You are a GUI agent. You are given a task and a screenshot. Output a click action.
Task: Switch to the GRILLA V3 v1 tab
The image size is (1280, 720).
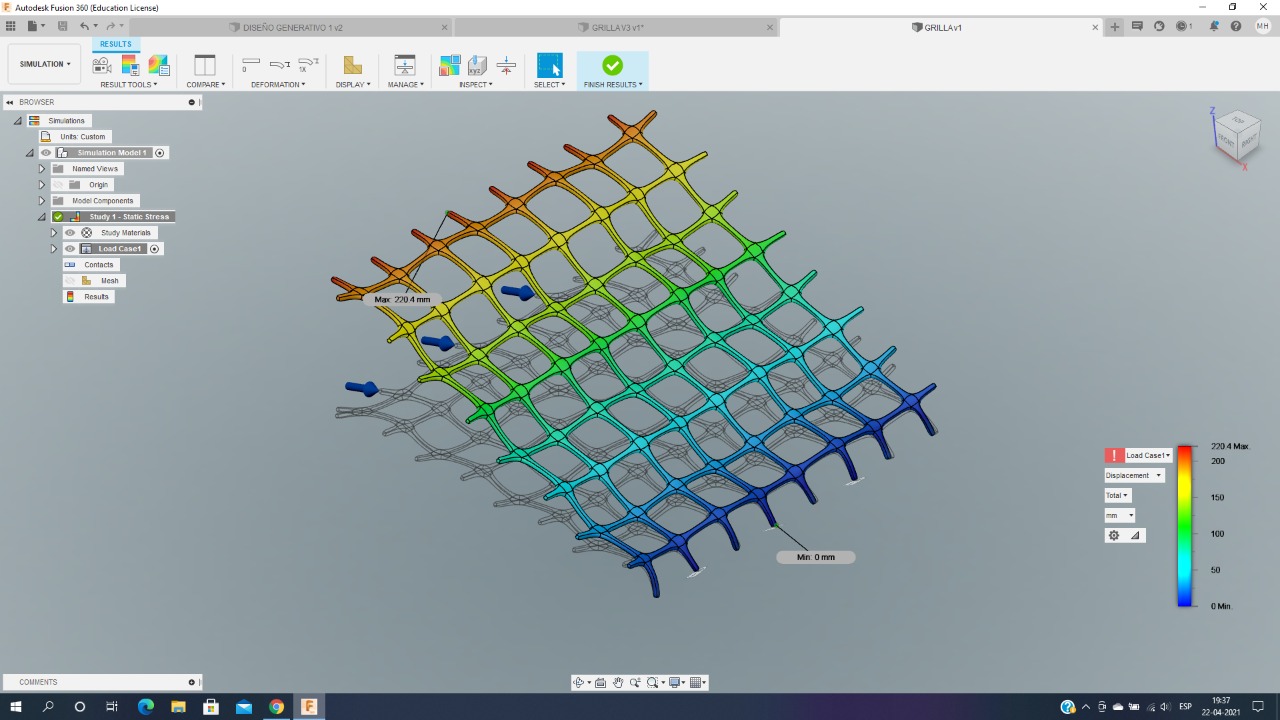[x=612, y=28]
